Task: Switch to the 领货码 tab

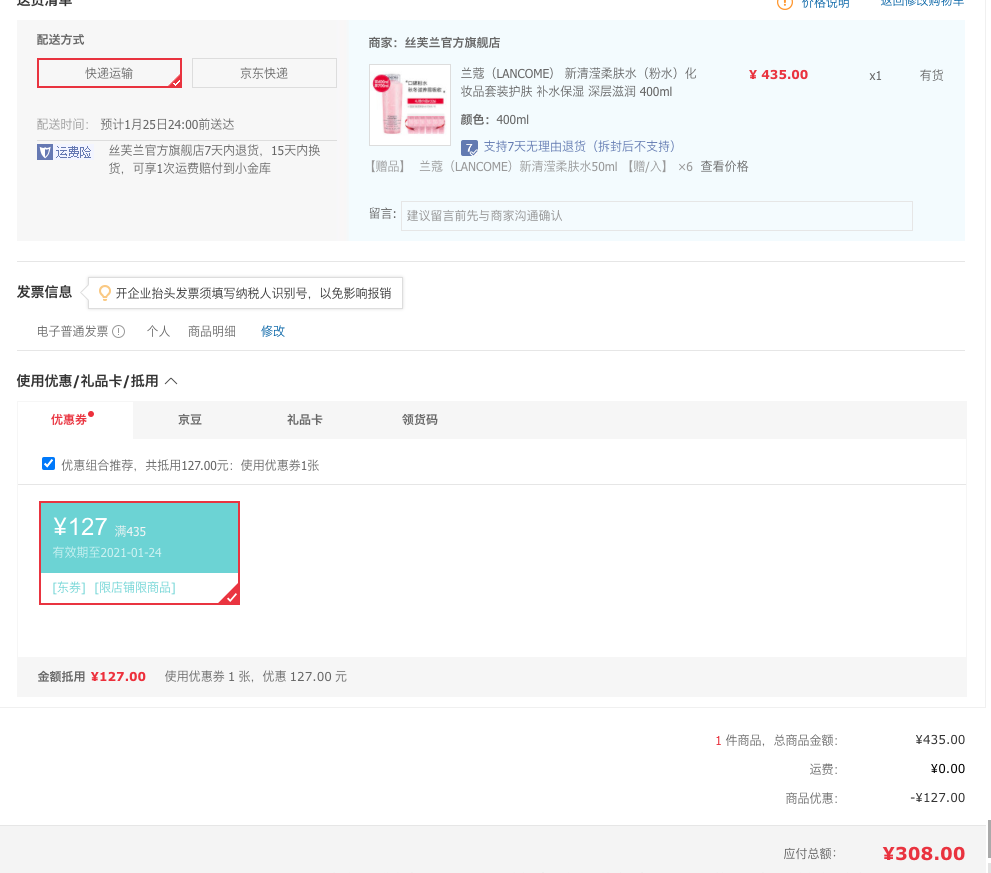Action: pos(420,420)
